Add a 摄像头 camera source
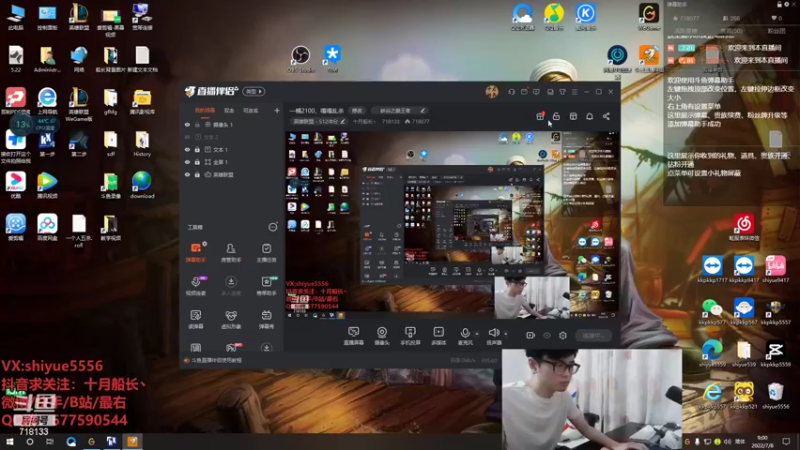Screen dimensions: 800x450 point(382,336)
